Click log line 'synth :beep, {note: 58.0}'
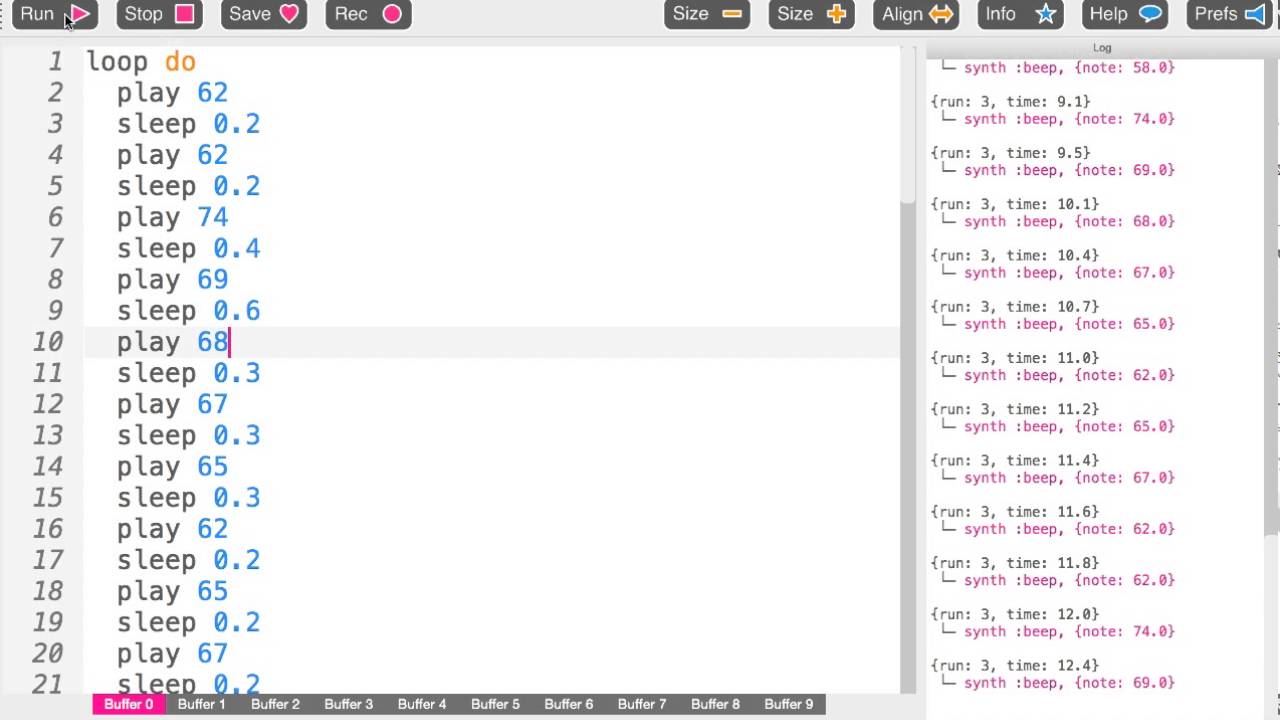The image size is (1280, 720). [x=1069, y=67]
